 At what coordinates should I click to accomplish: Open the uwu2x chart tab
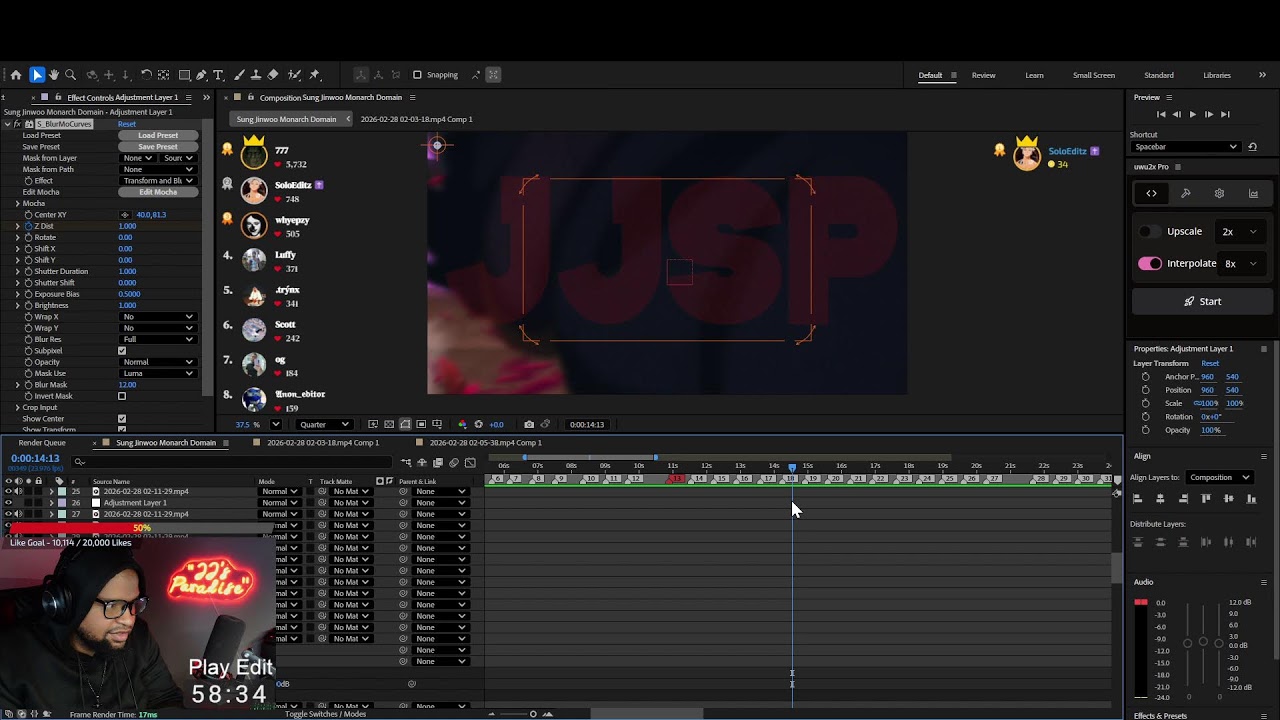1253,193
